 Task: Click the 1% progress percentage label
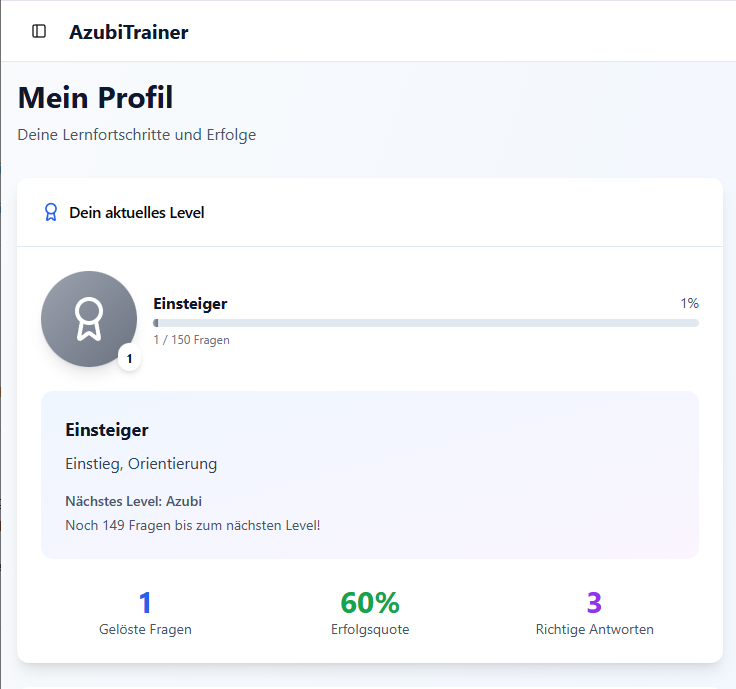(x=689, y=303)
